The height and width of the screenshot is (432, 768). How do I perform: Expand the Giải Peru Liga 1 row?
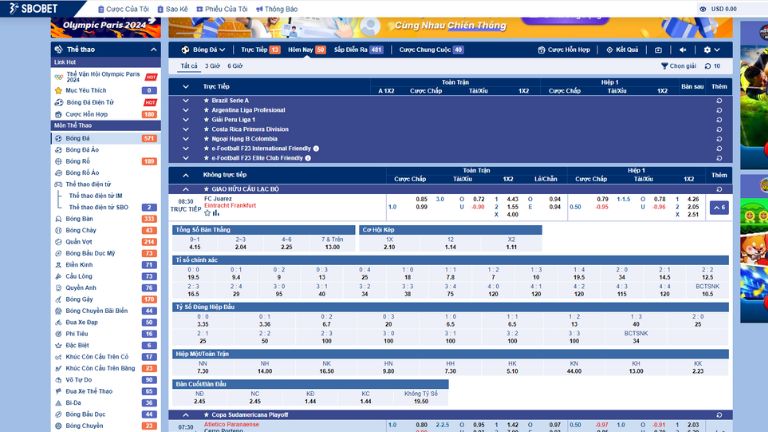pos(186,120)
